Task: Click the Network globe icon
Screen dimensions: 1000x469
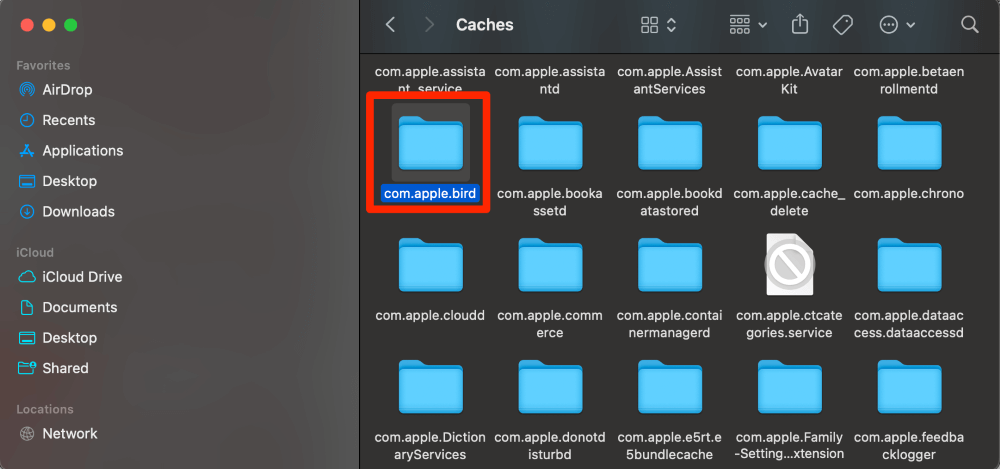Action: (27, 434)
